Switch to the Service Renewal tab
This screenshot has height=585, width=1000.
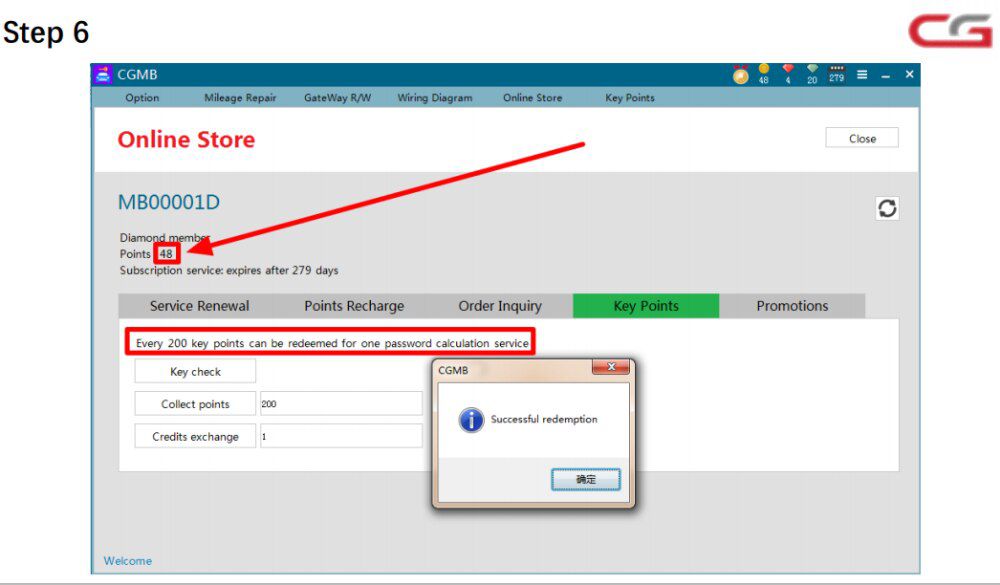click(x=199, y=306)
